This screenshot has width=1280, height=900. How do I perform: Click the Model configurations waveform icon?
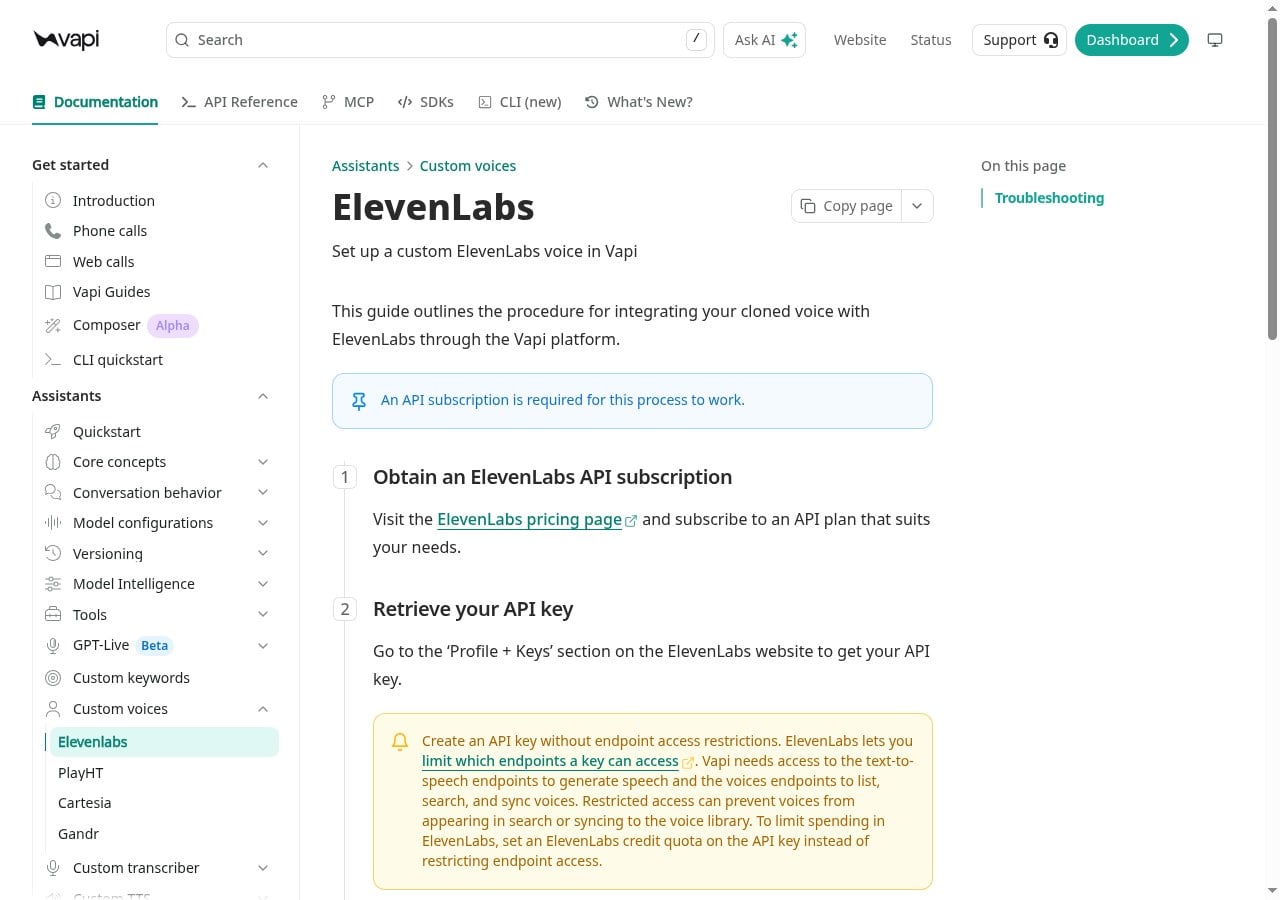[x=53, y=523]
